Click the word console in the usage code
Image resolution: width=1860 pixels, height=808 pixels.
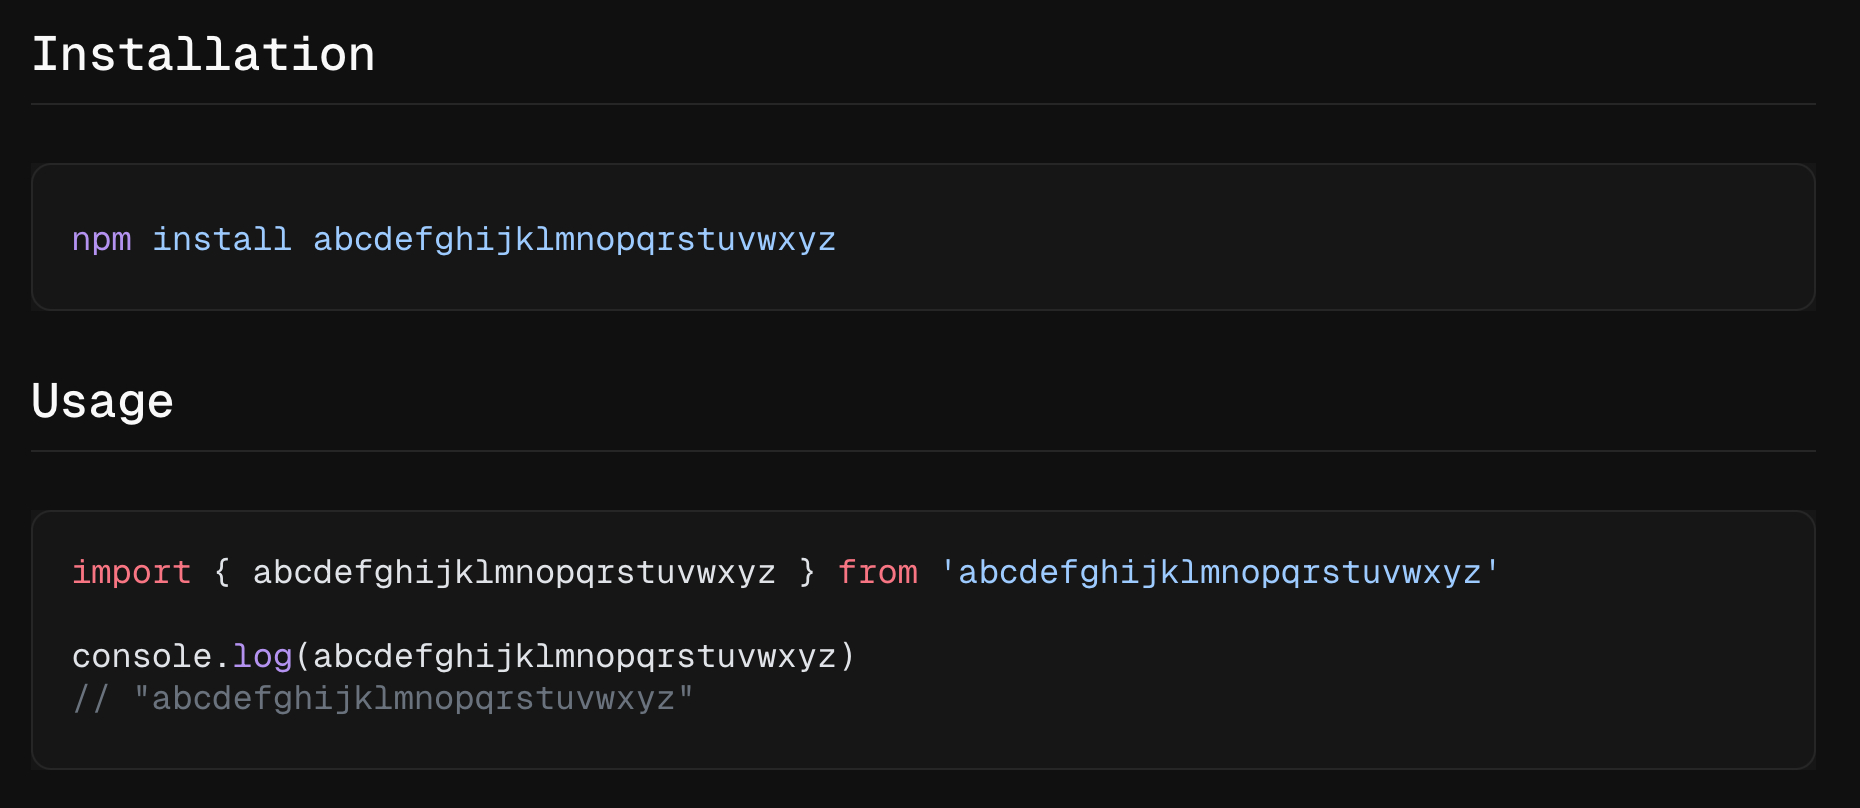141,657
